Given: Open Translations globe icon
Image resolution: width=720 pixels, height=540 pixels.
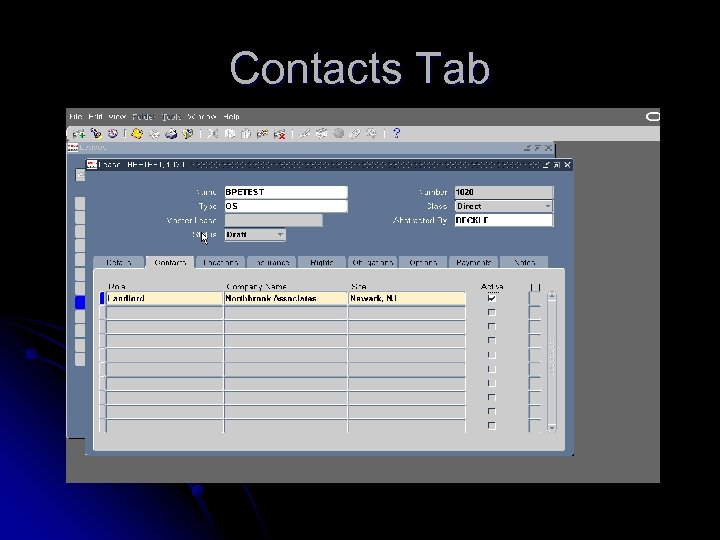Looking at the screenshot, I should point(338,134).
